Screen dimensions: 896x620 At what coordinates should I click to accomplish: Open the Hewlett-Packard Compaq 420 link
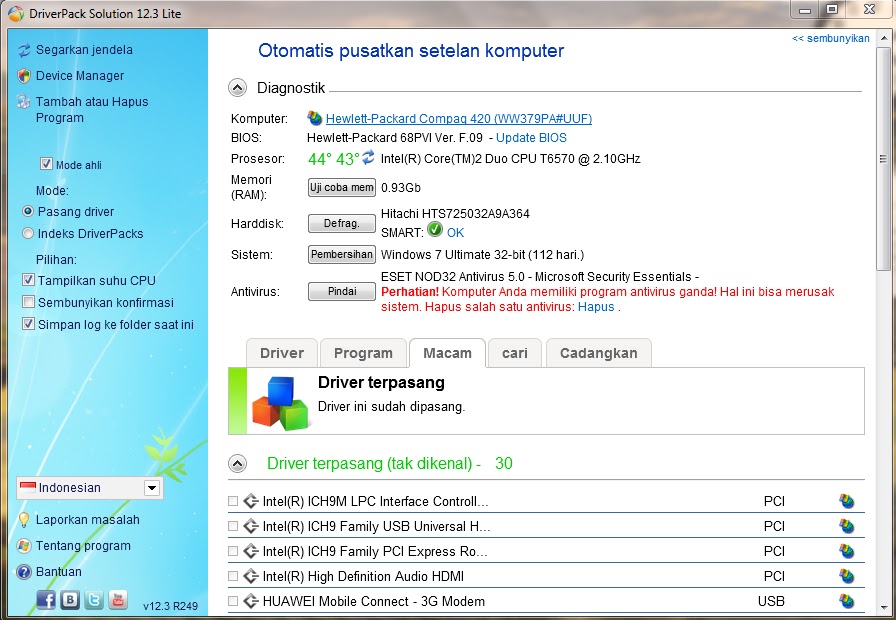click(459, 119)
